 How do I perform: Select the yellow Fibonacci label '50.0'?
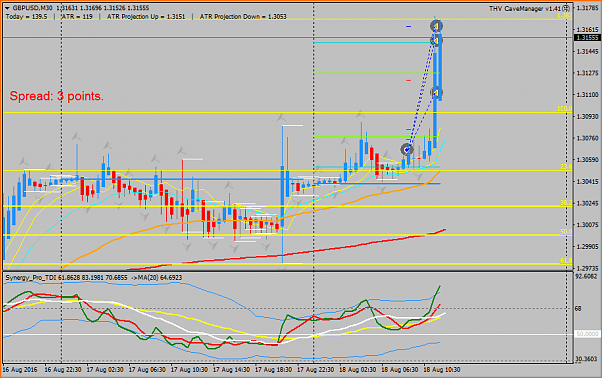(566, 232)
